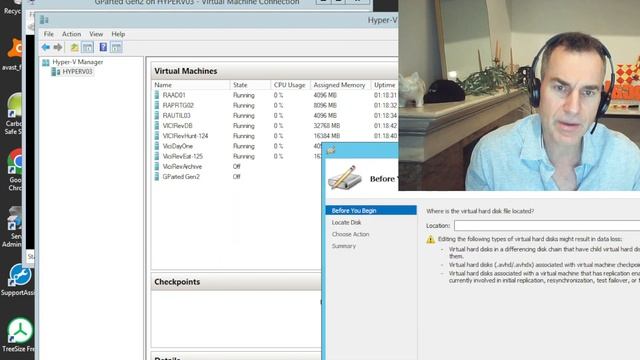Sort by the Assigned Memory column header
Image resolution: width=640 pixels, height=360 pixels.
tap(340, 85)
